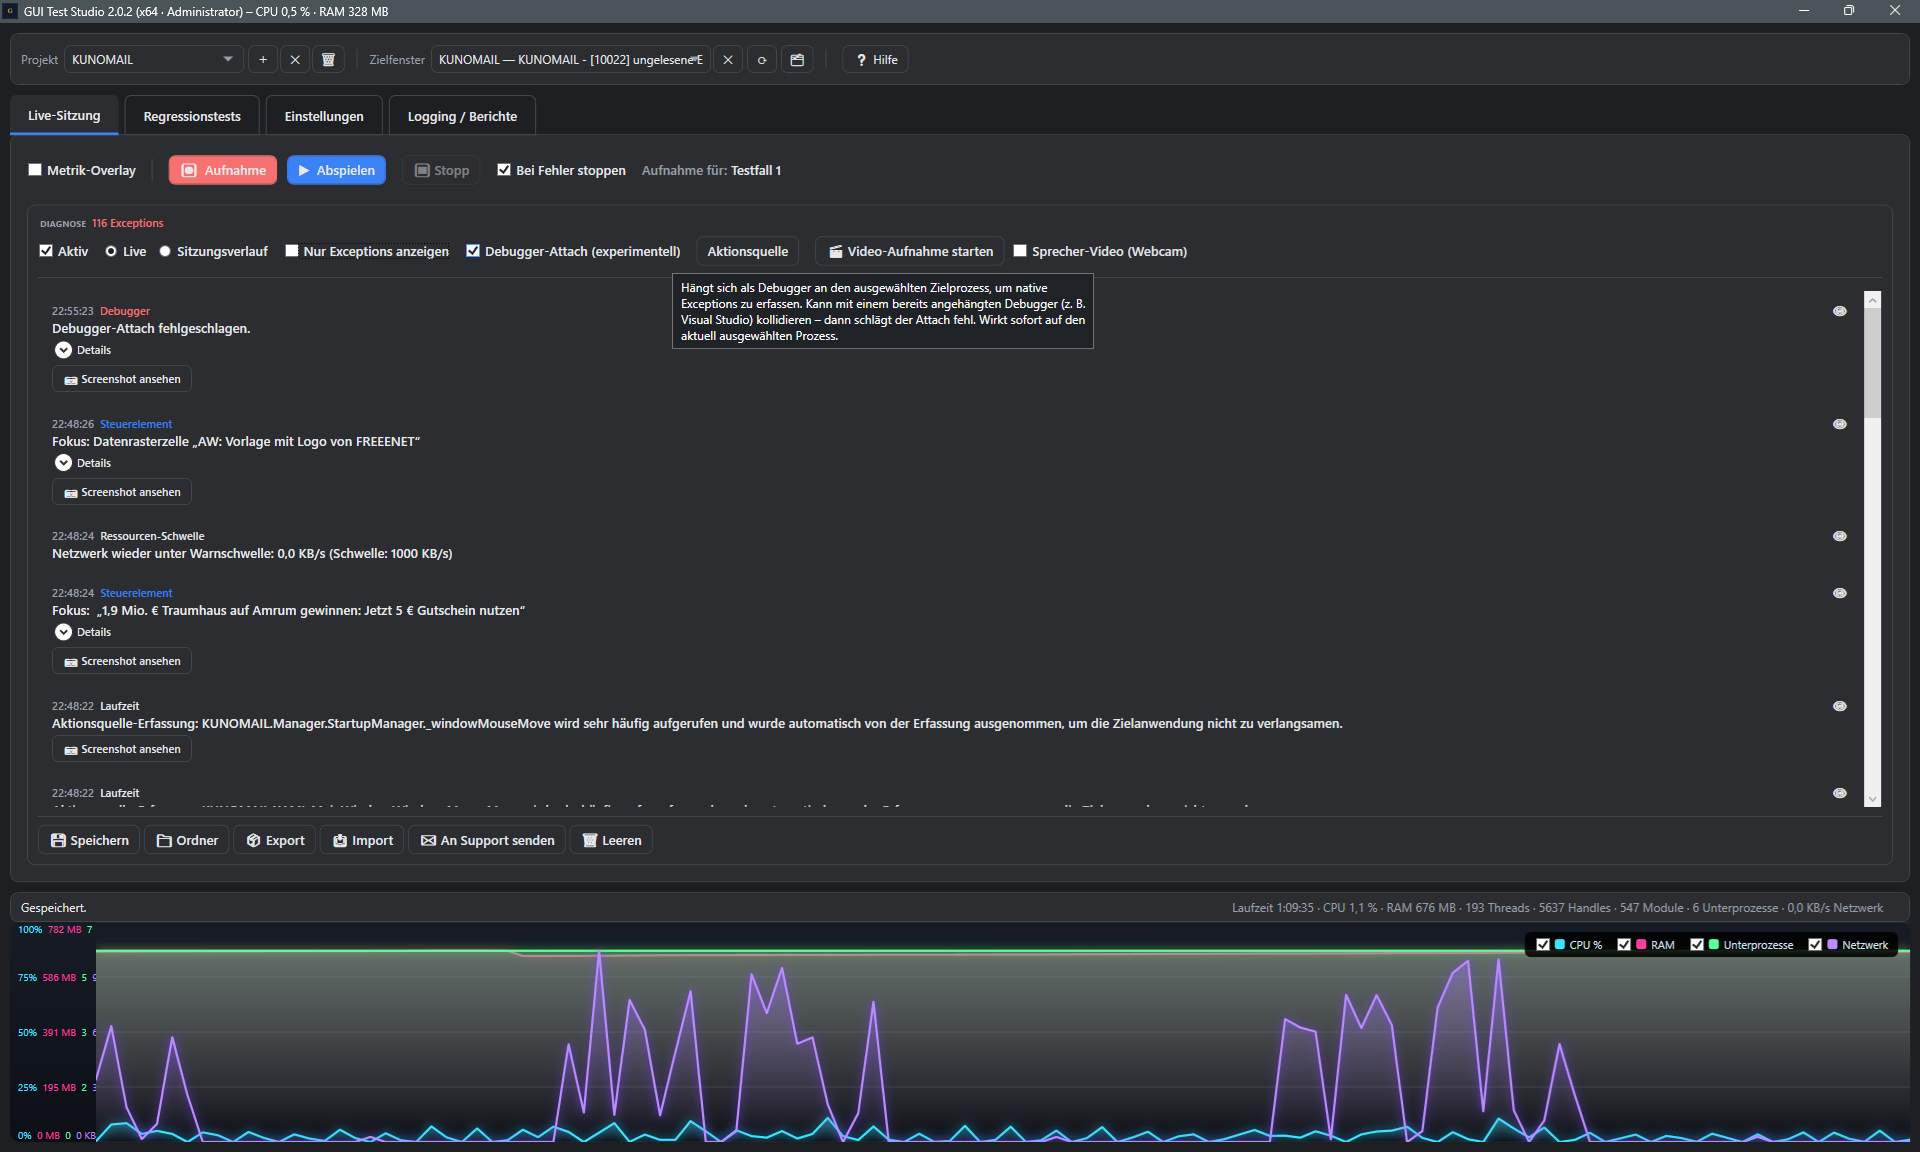Remove project with X next to KUNOMAIL dropdown
The width and height of the screenshot is (1920, 1152).
tap(295, 60)
